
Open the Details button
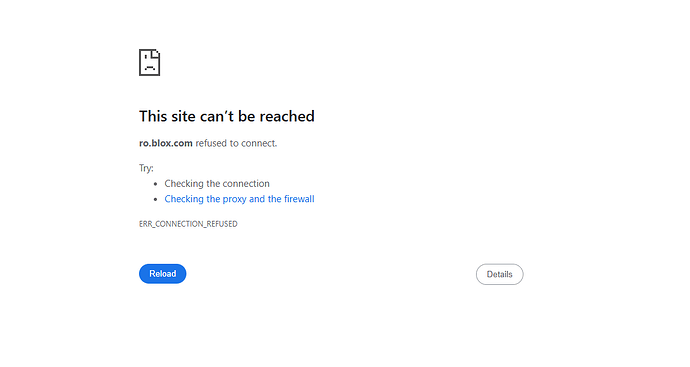499,274
